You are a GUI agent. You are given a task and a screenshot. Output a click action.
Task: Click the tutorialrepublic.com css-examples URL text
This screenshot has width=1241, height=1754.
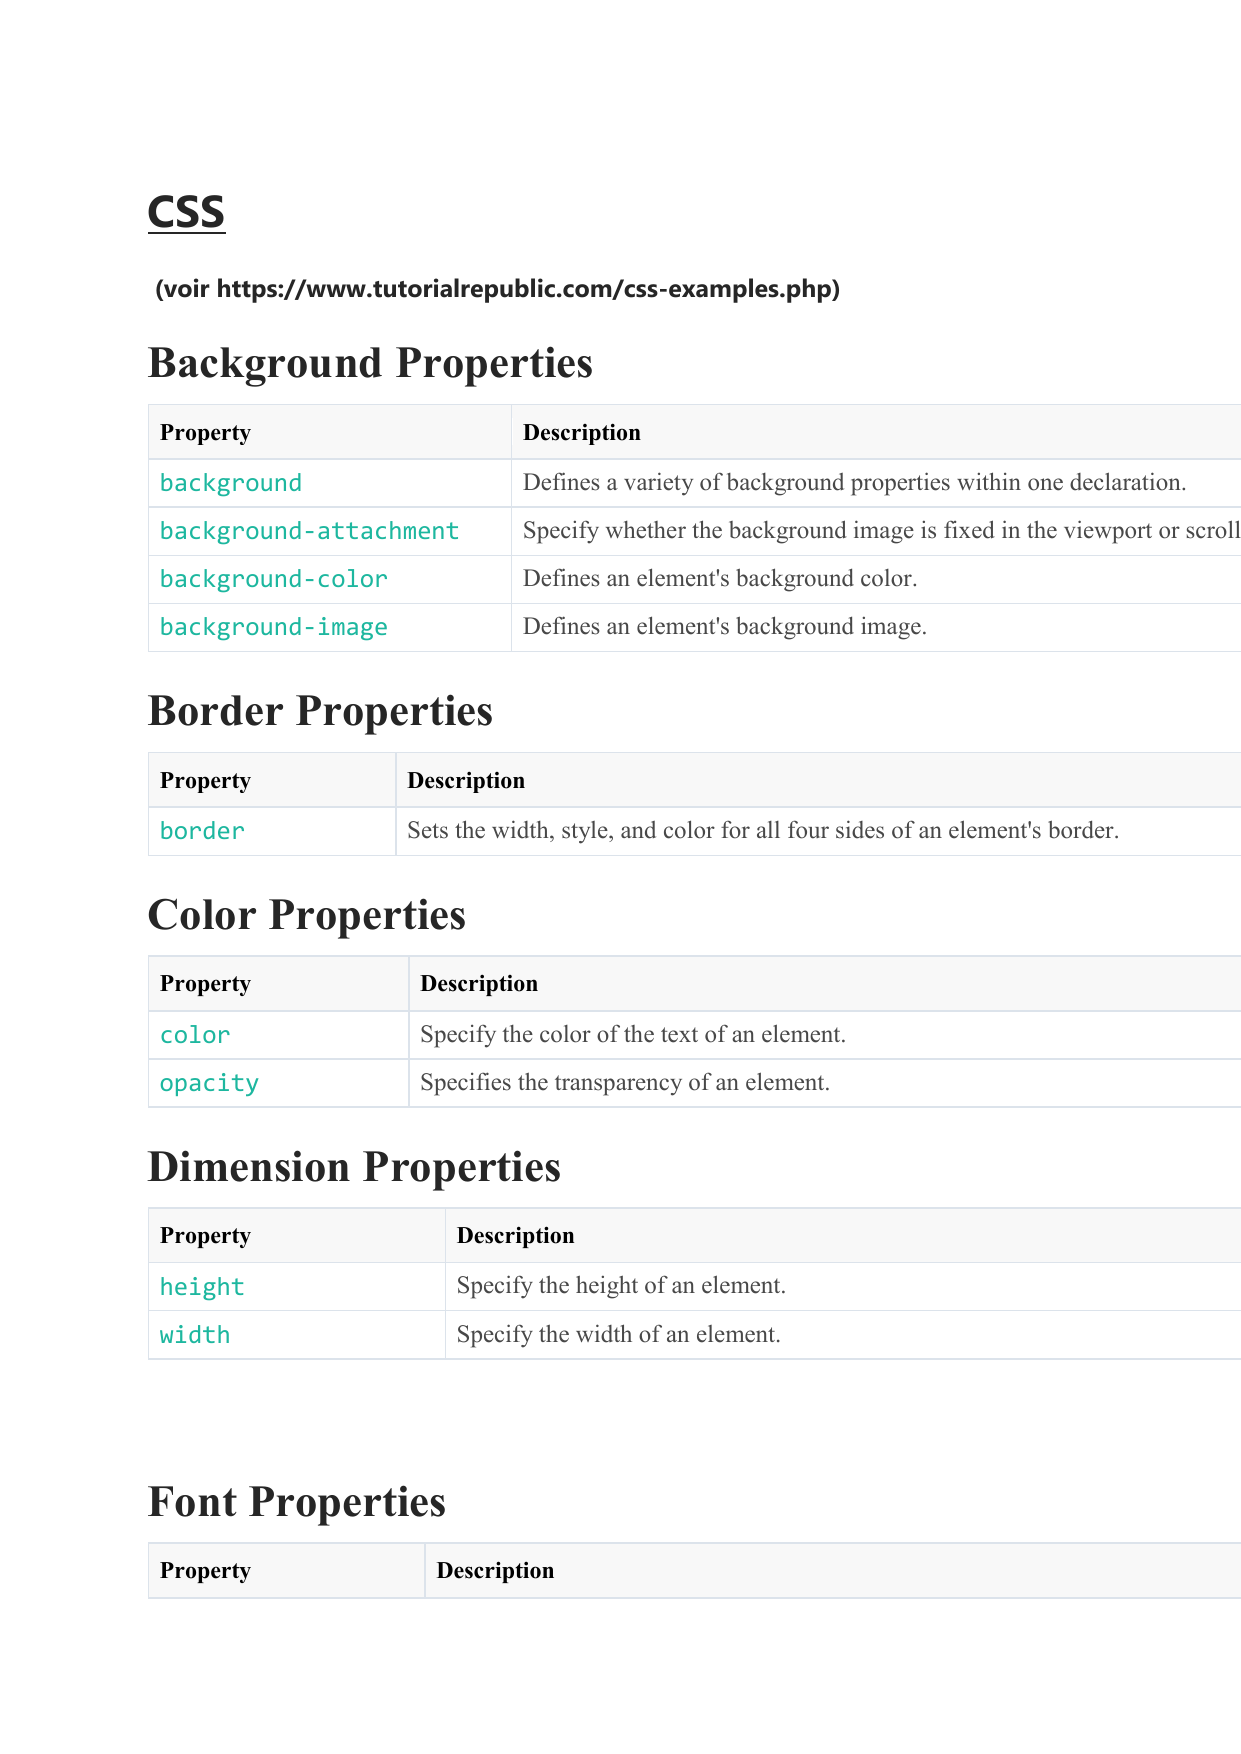(527, 289)
